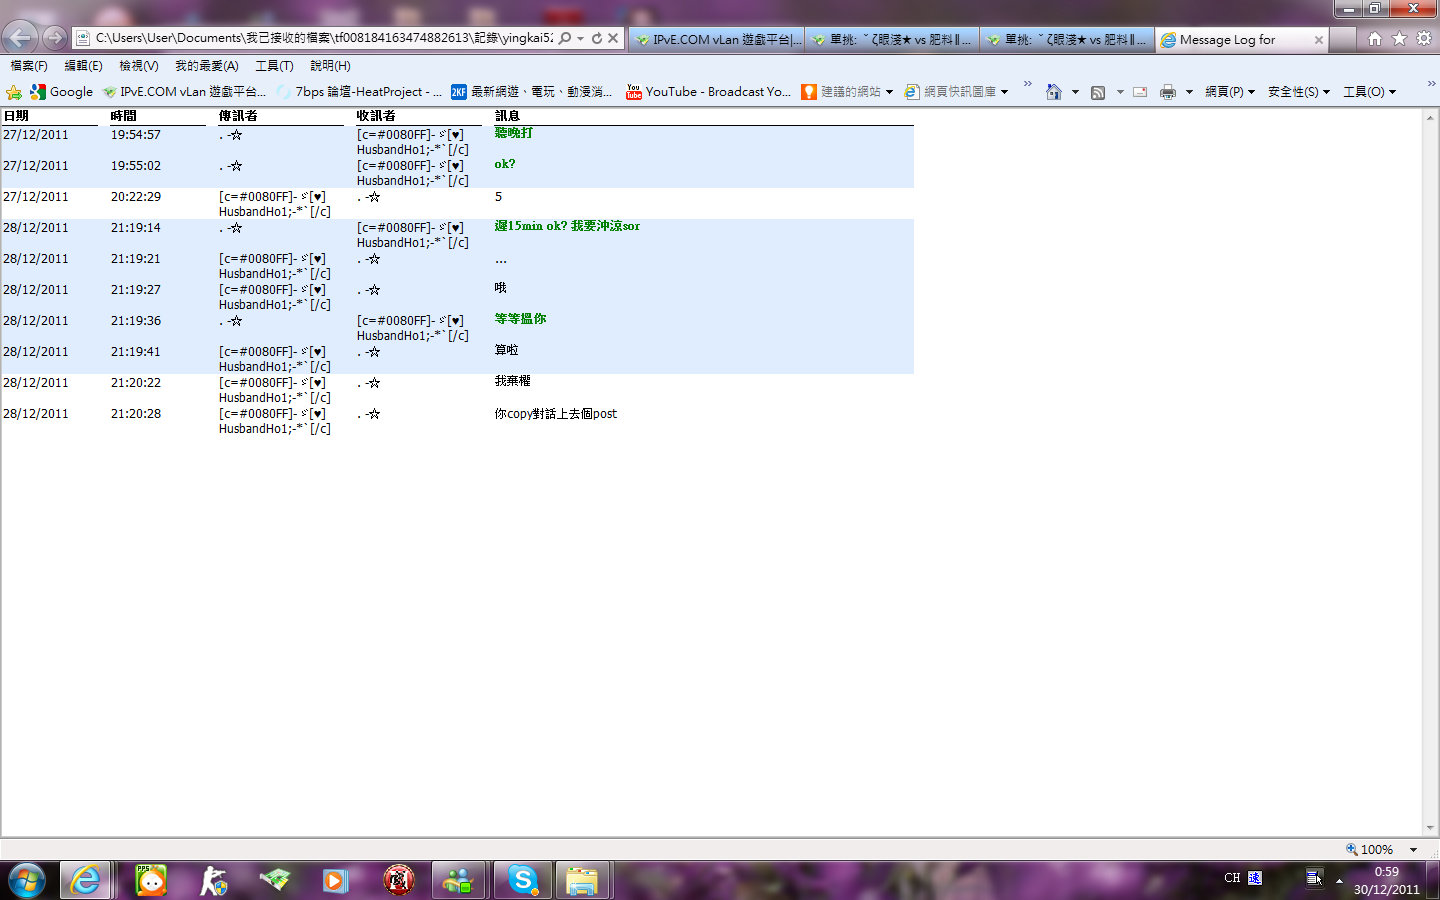Click the zoom magnifier icon in status bar
The image size is (1440, 900).
coord(1352,849)
